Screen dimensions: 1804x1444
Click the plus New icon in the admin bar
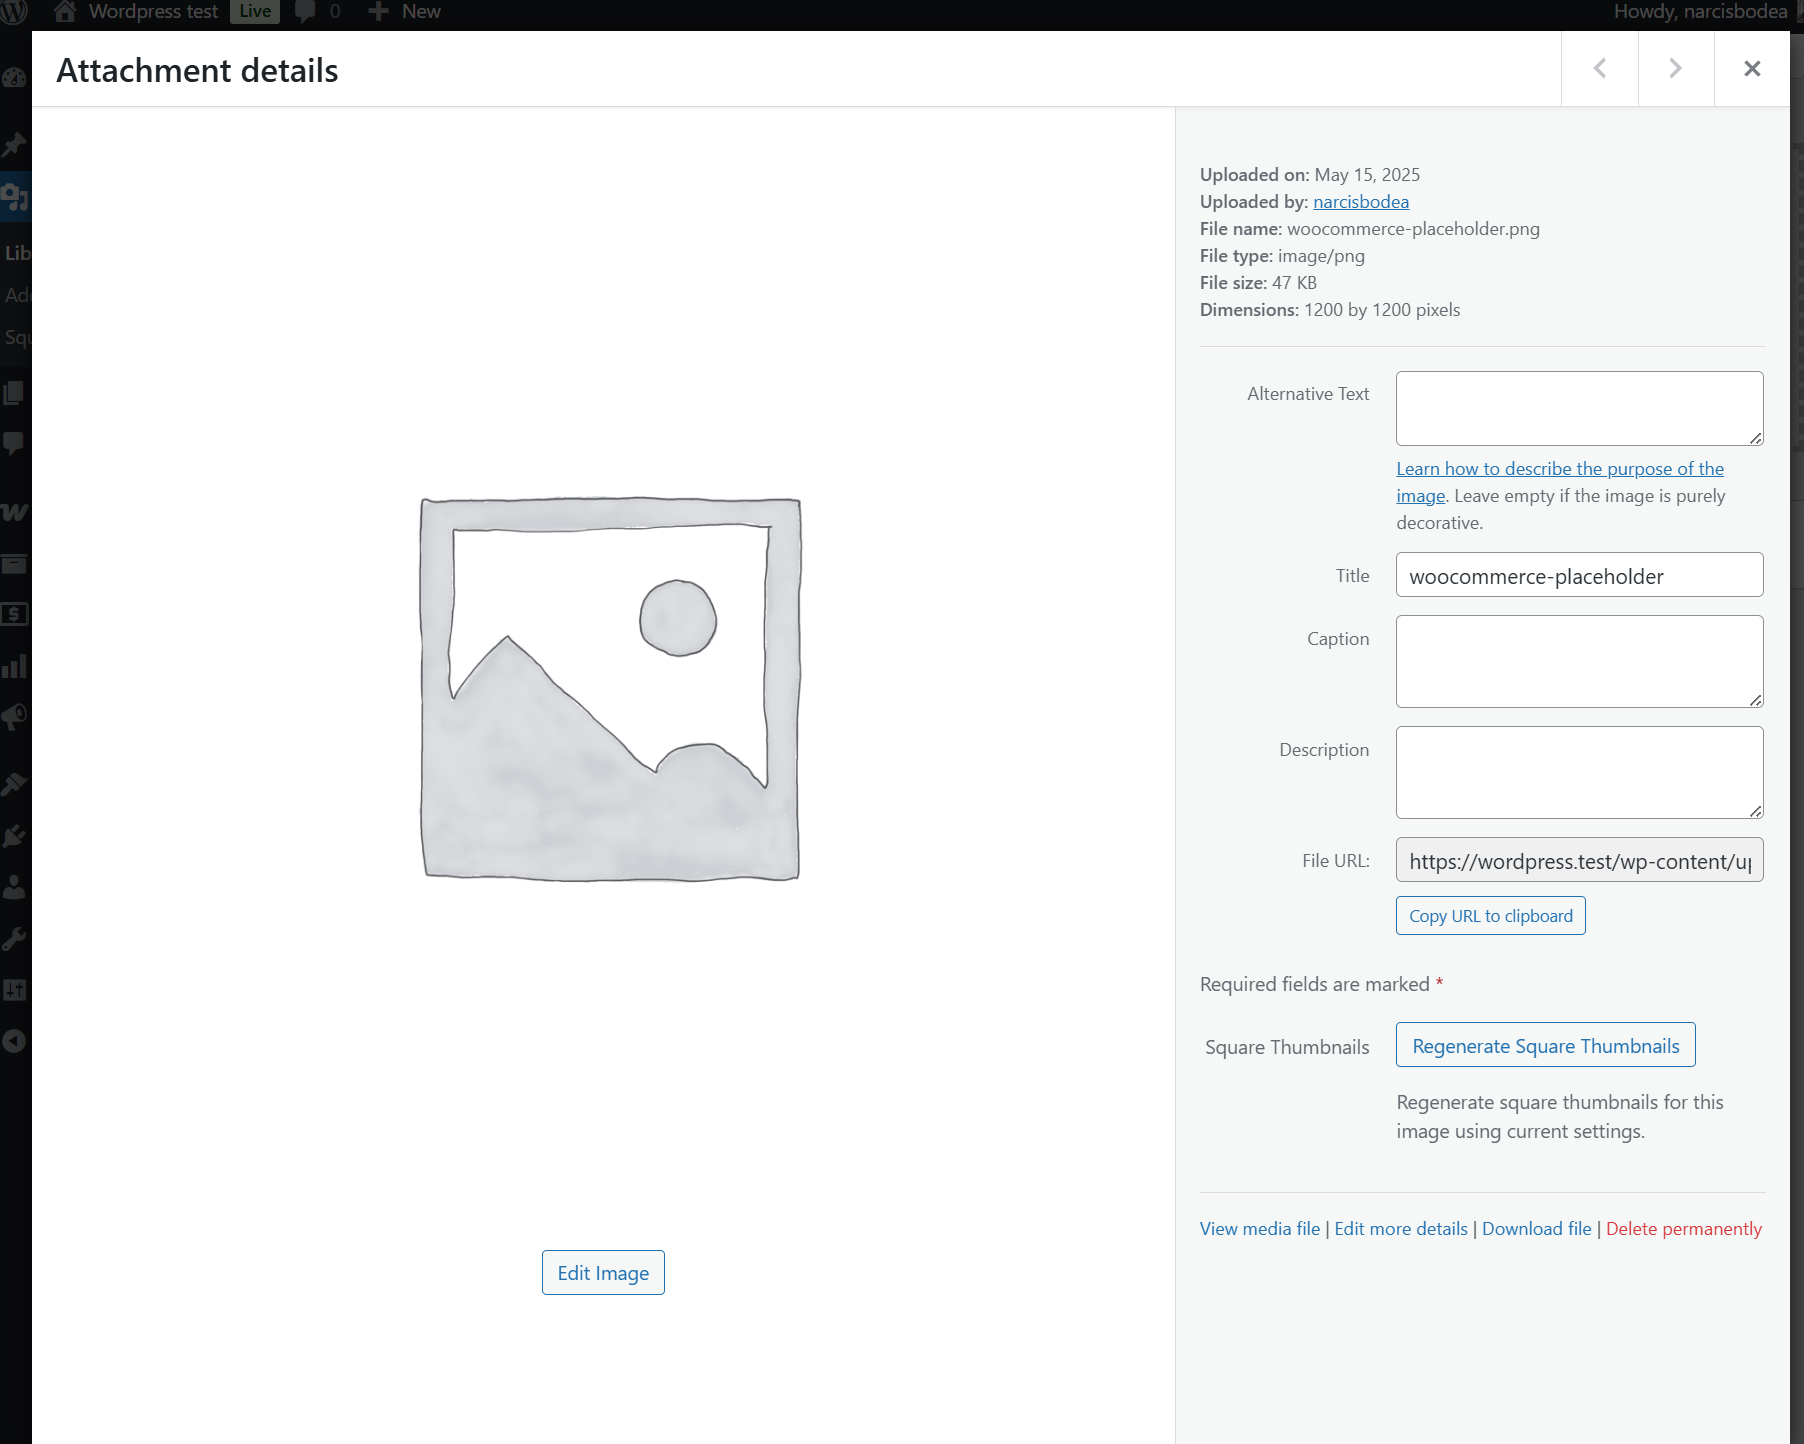click(378, 12)
